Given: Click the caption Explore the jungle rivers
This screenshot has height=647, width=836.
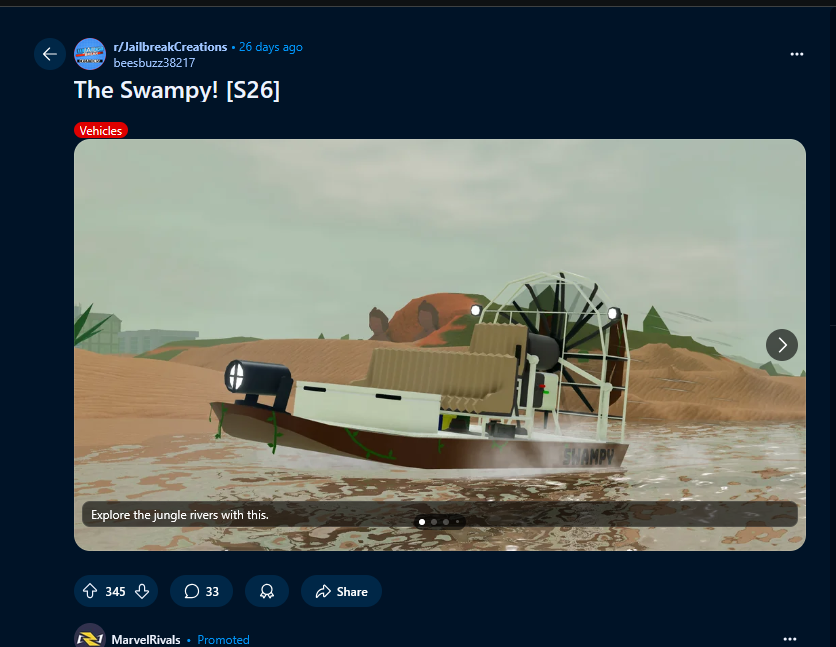Looking at the screenshot, I should 180,515.
